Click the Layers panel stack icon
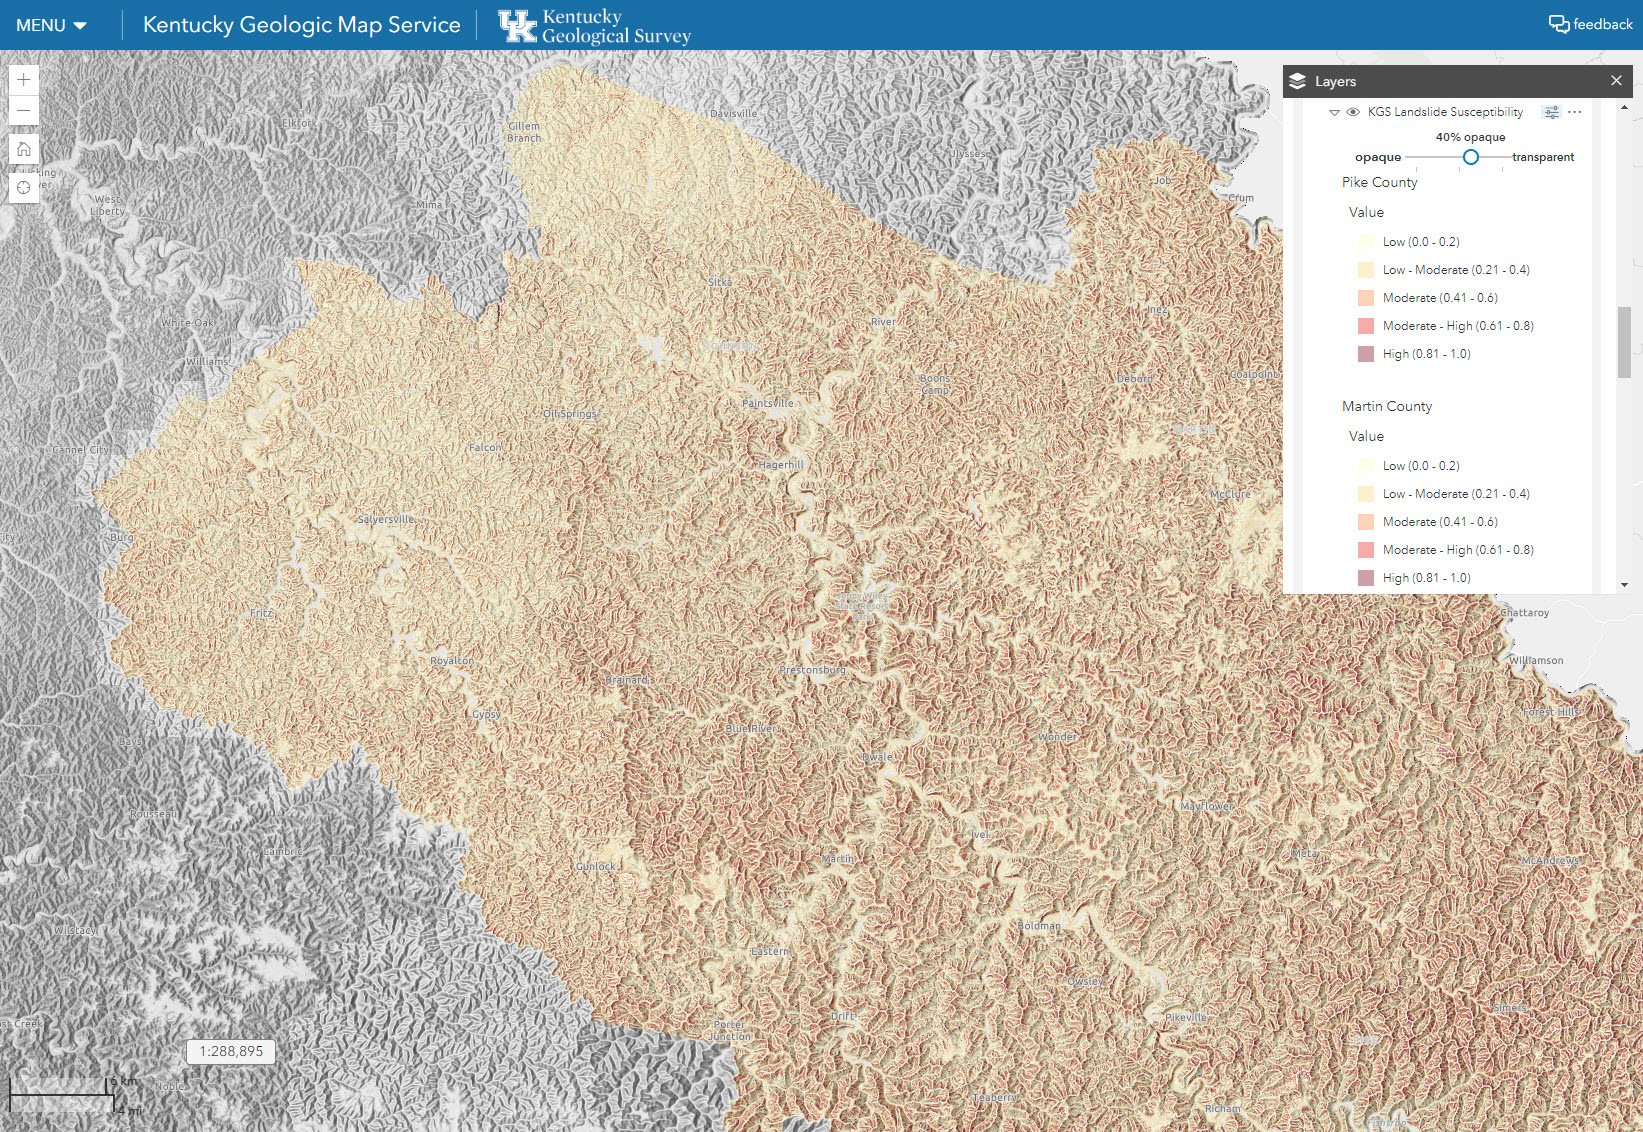The image size is (1643, 1132). pos(1298,81)
